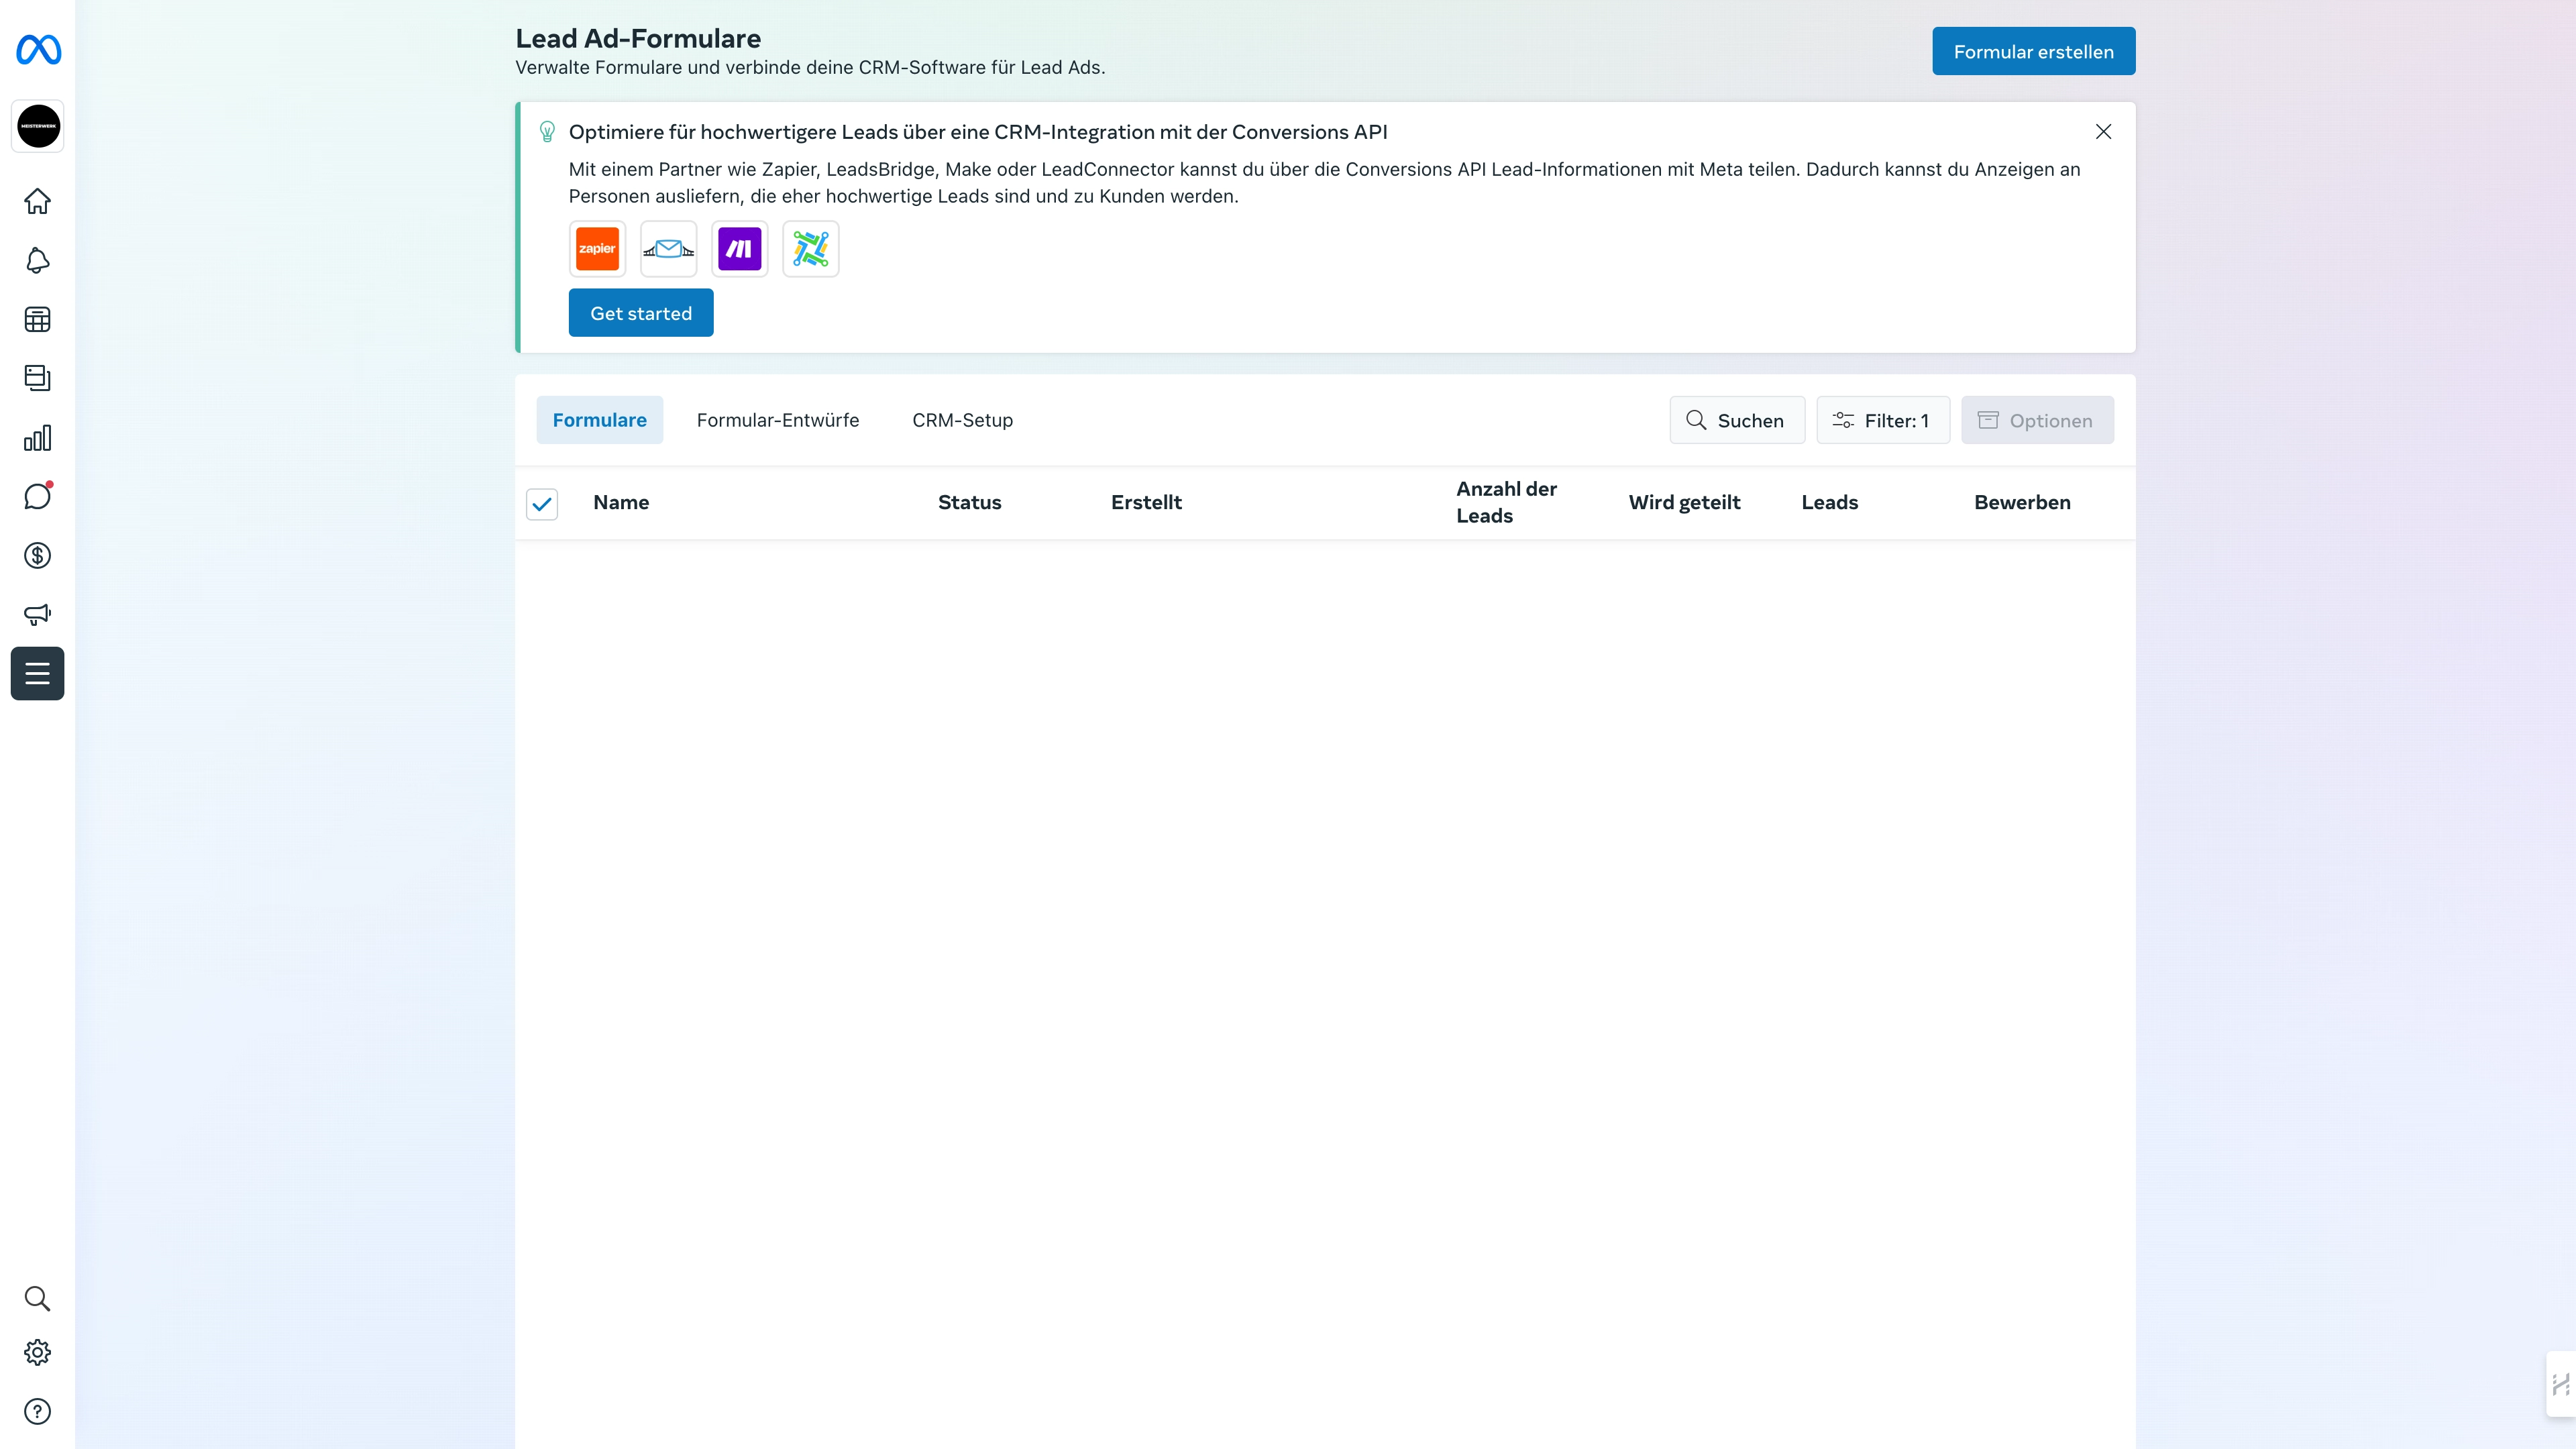
Task: Open Insights bar chart icon
Action: pyautogui.click(x=38, y=437)
